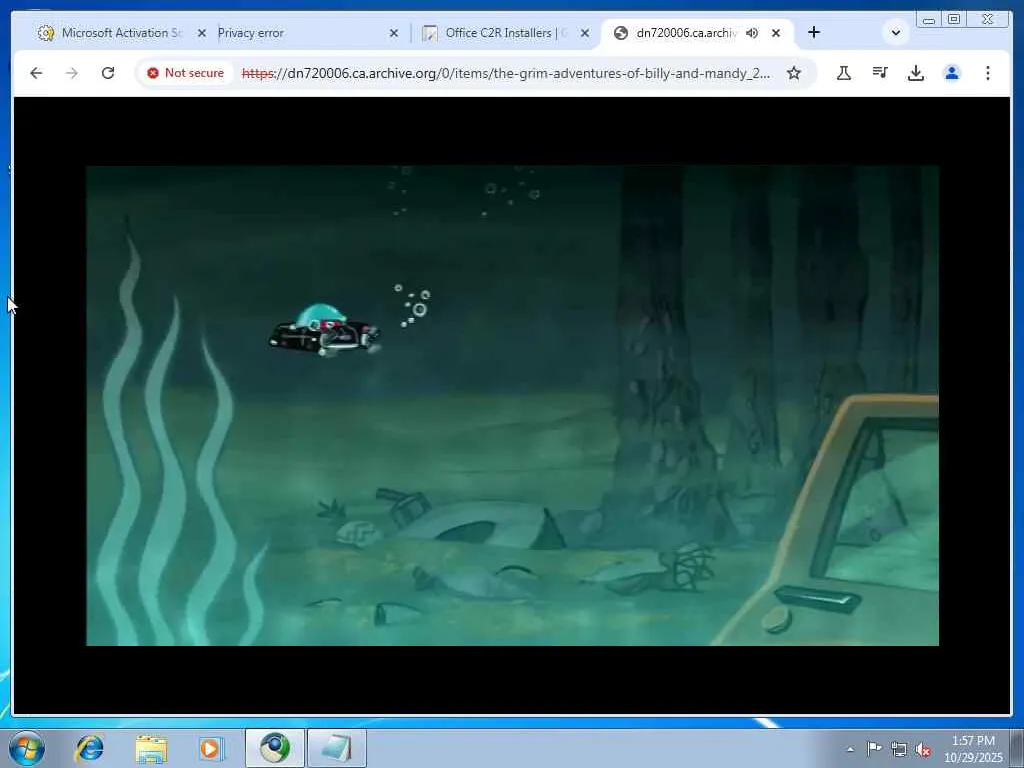Close the Office C2R Installers tab
1024x768 pixels.
[585, 33]
